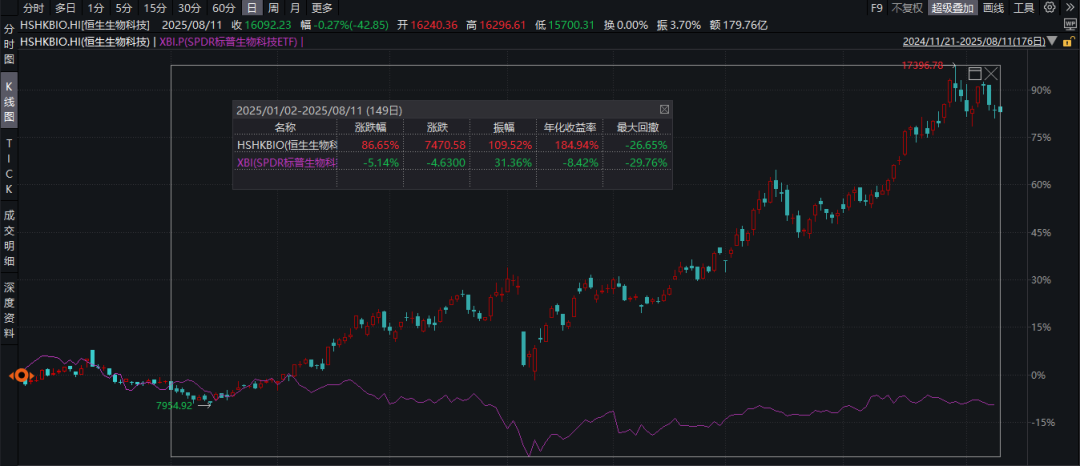
Task: Click the 年化收益率 column header
Action: click(x=569, y=127)
